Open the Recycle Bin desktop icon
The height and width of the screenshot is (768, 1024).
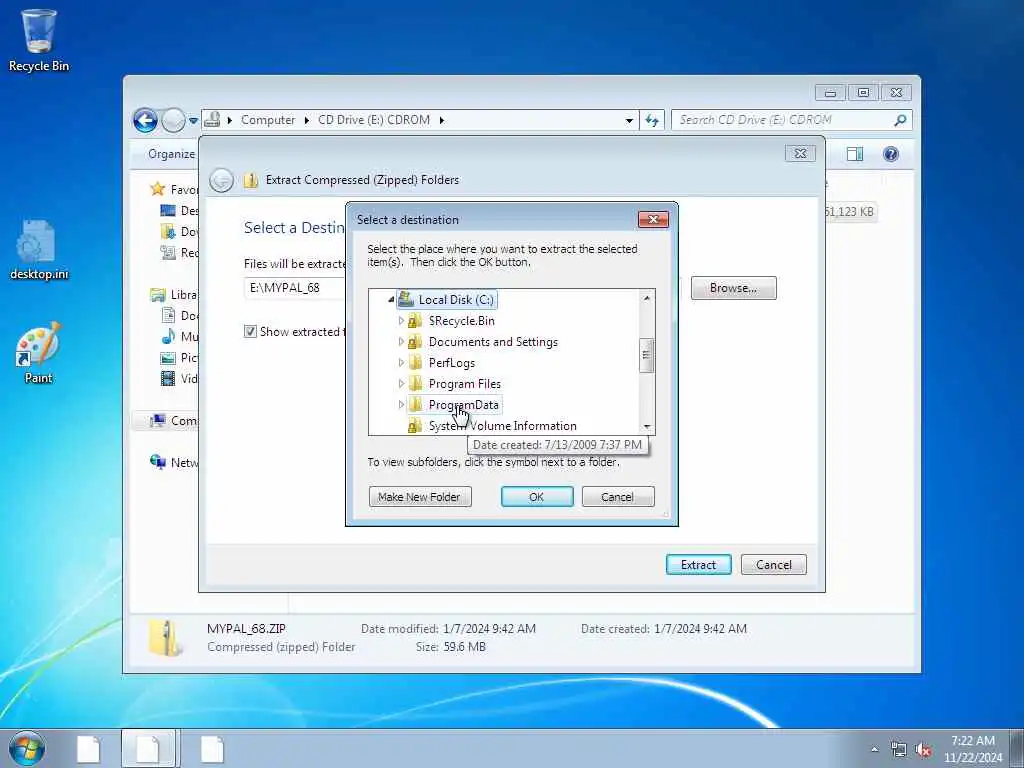point(39,39)
